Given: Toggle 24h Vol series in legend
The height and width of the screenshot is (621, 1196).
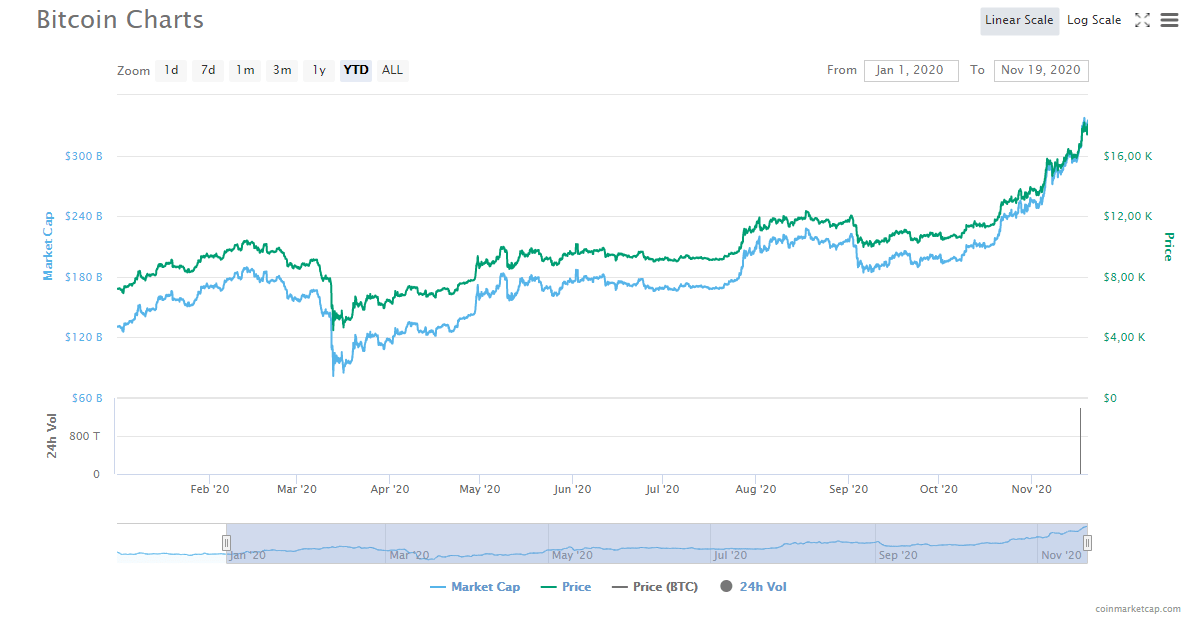Looking at the screenshot, I should (753, 587).
